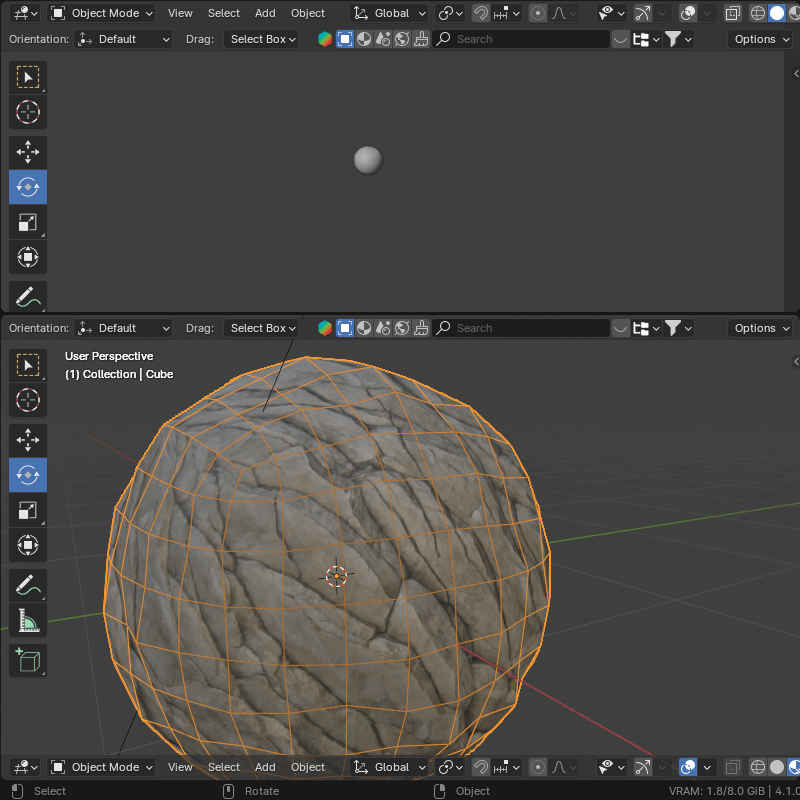This screenshot has width=800, height=800.
Task: Select the Annotate tool
Action: (27, 585)
